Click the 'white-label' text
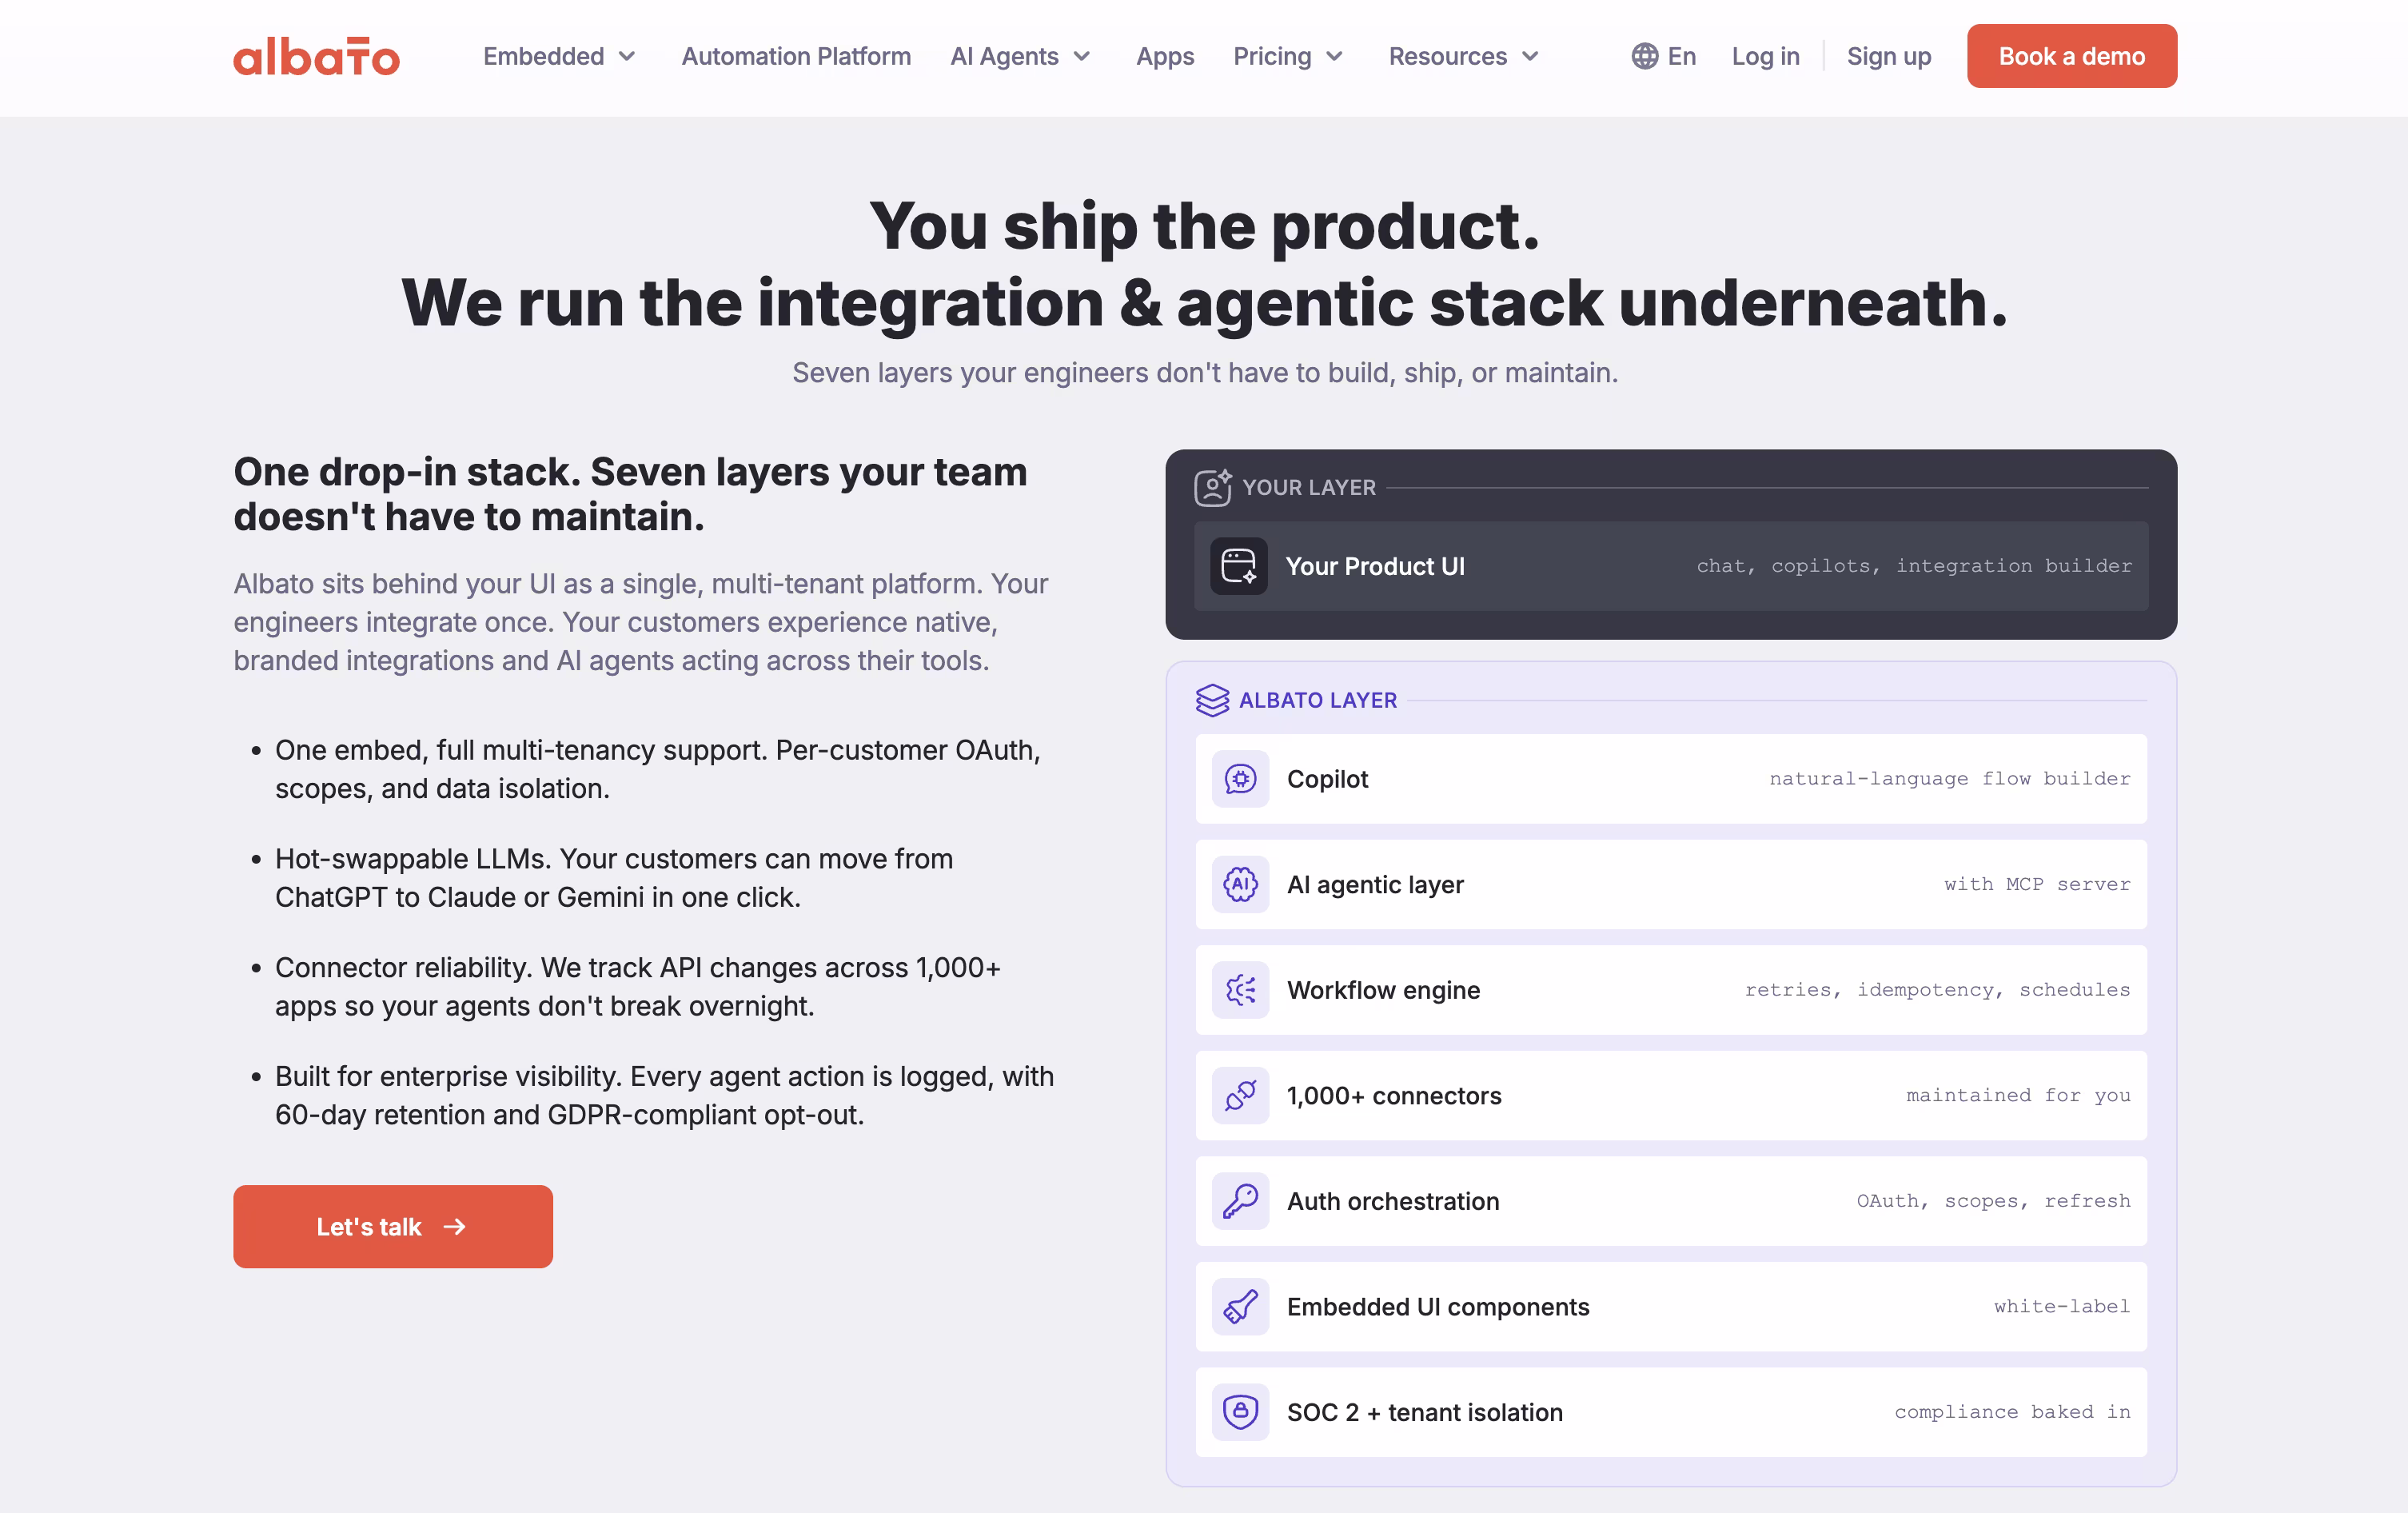This screenshot has width=2408, height=1513. [x=2062, y=1306]
